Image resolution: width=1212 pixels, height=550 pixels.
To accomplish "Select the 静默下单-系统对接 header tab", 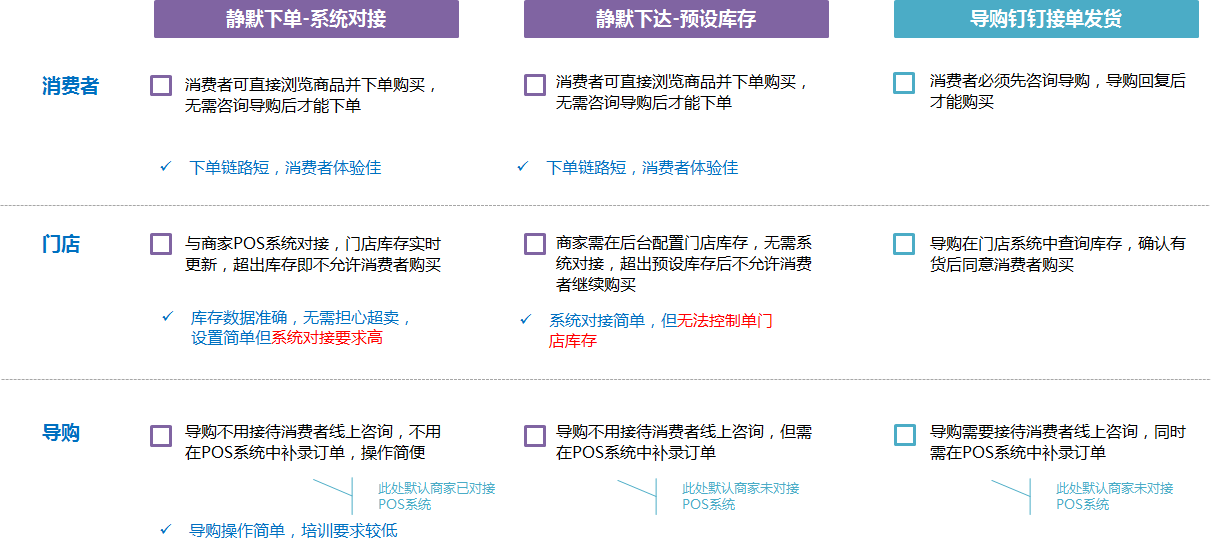I will coord(306,19).
